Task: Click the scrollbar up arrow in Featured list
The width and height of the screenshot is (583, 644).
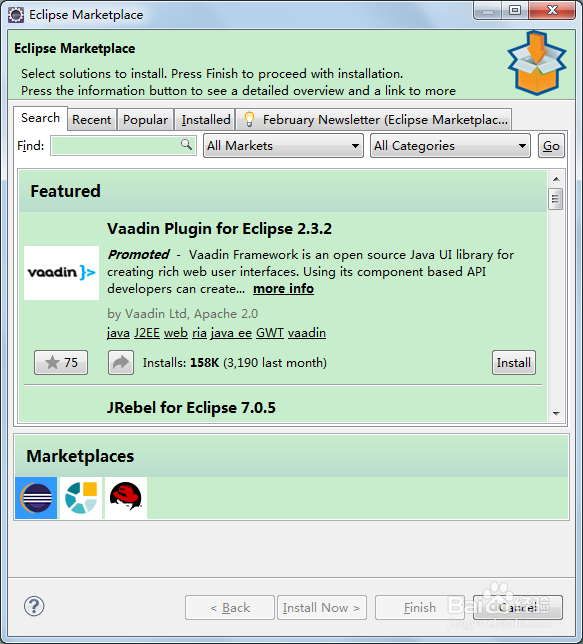Action: click(x=556, y=179)
